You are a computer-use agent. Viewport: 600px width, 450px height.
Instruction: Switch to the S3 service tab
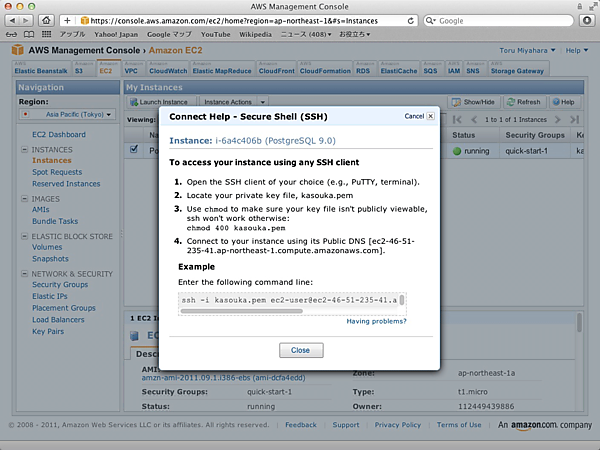tap(83, 68)
